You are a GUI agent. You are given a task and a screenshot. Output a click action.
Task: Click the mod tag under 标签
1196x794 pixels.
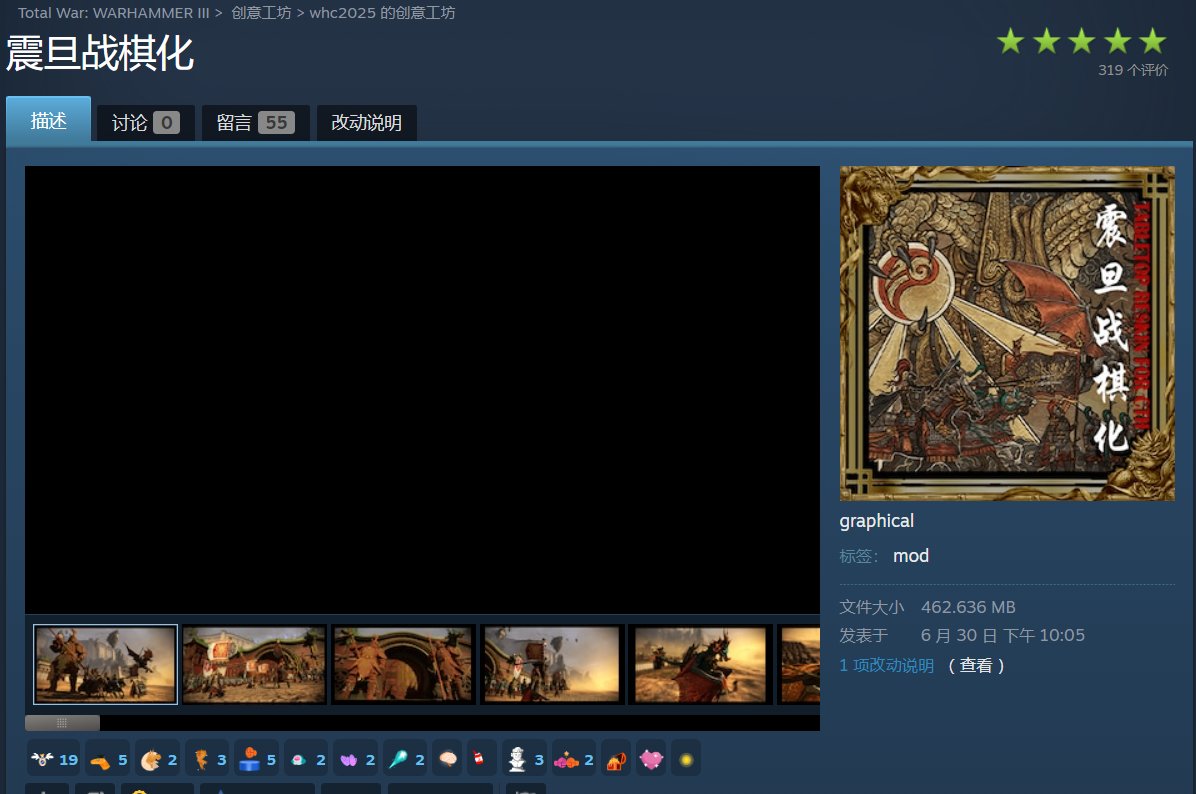(x=911, y=555)
